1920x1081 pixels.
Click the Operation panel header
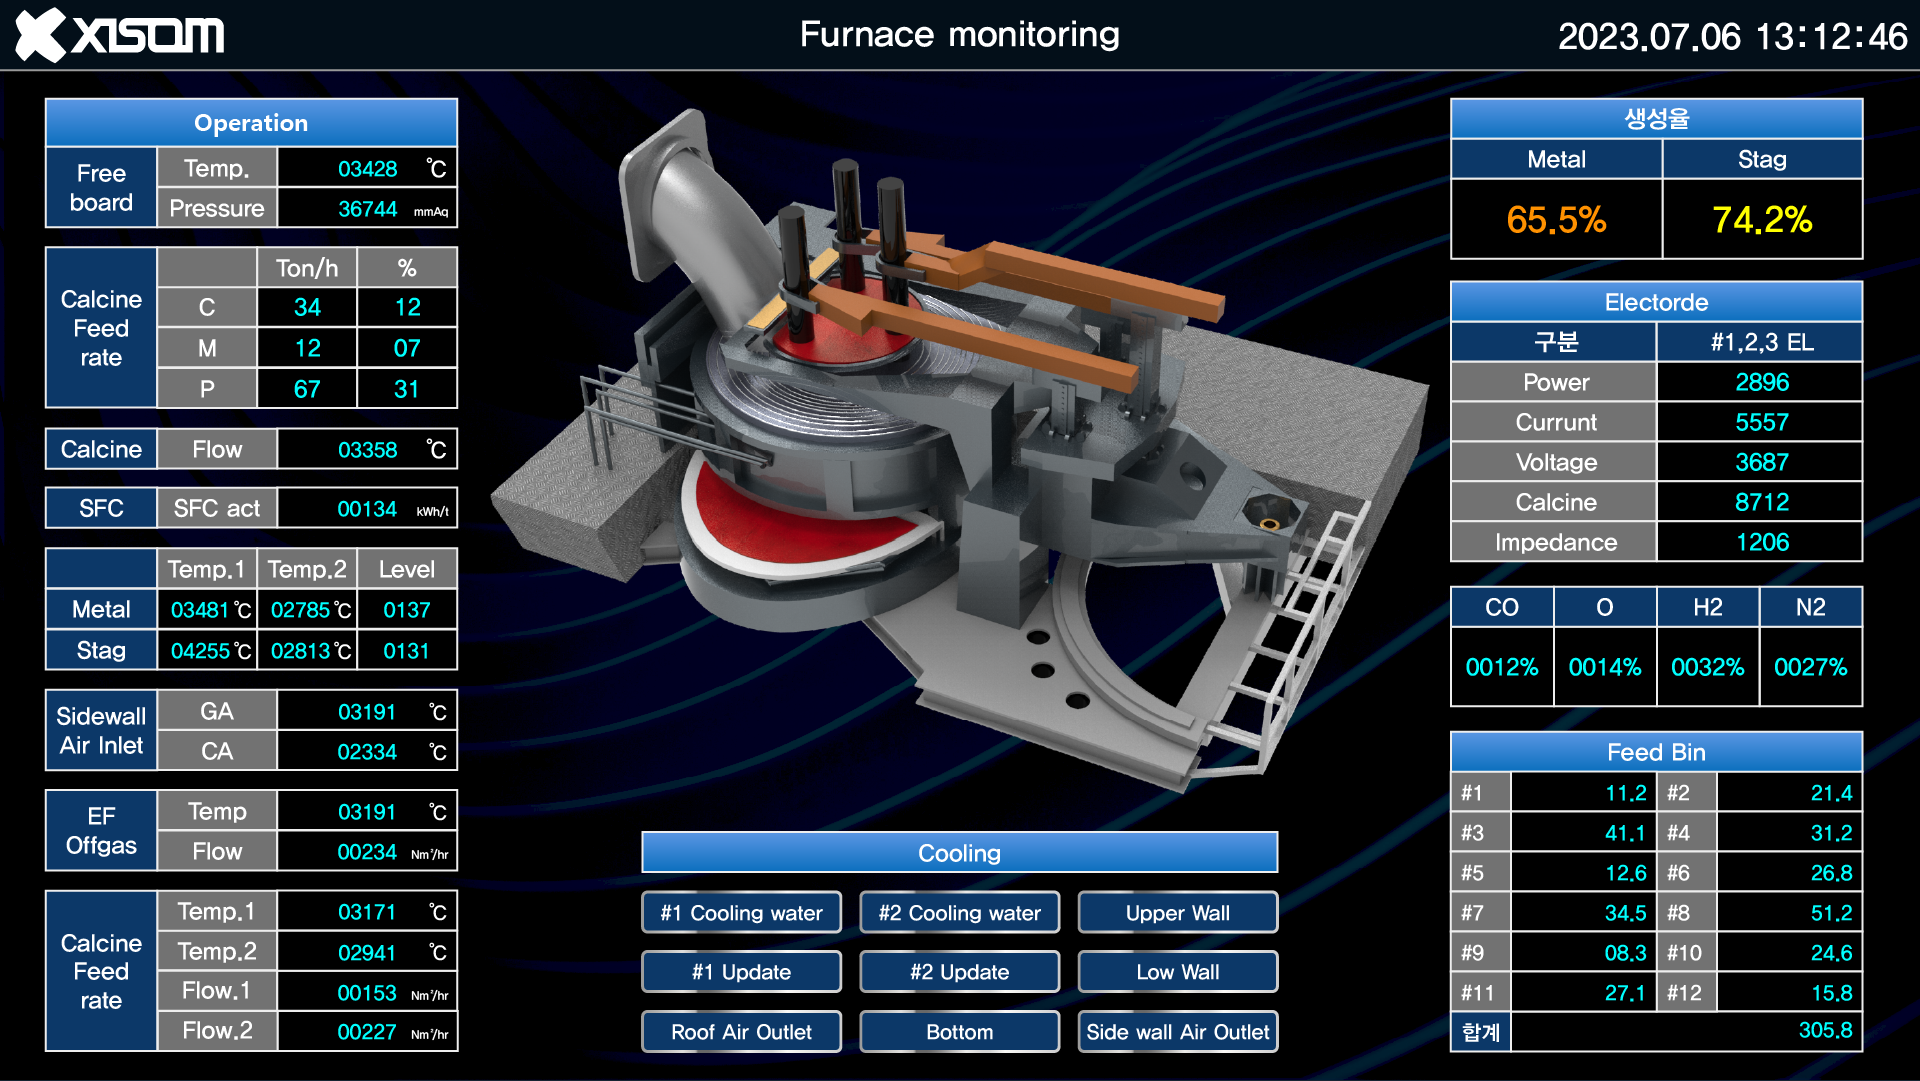click(251, 123)
